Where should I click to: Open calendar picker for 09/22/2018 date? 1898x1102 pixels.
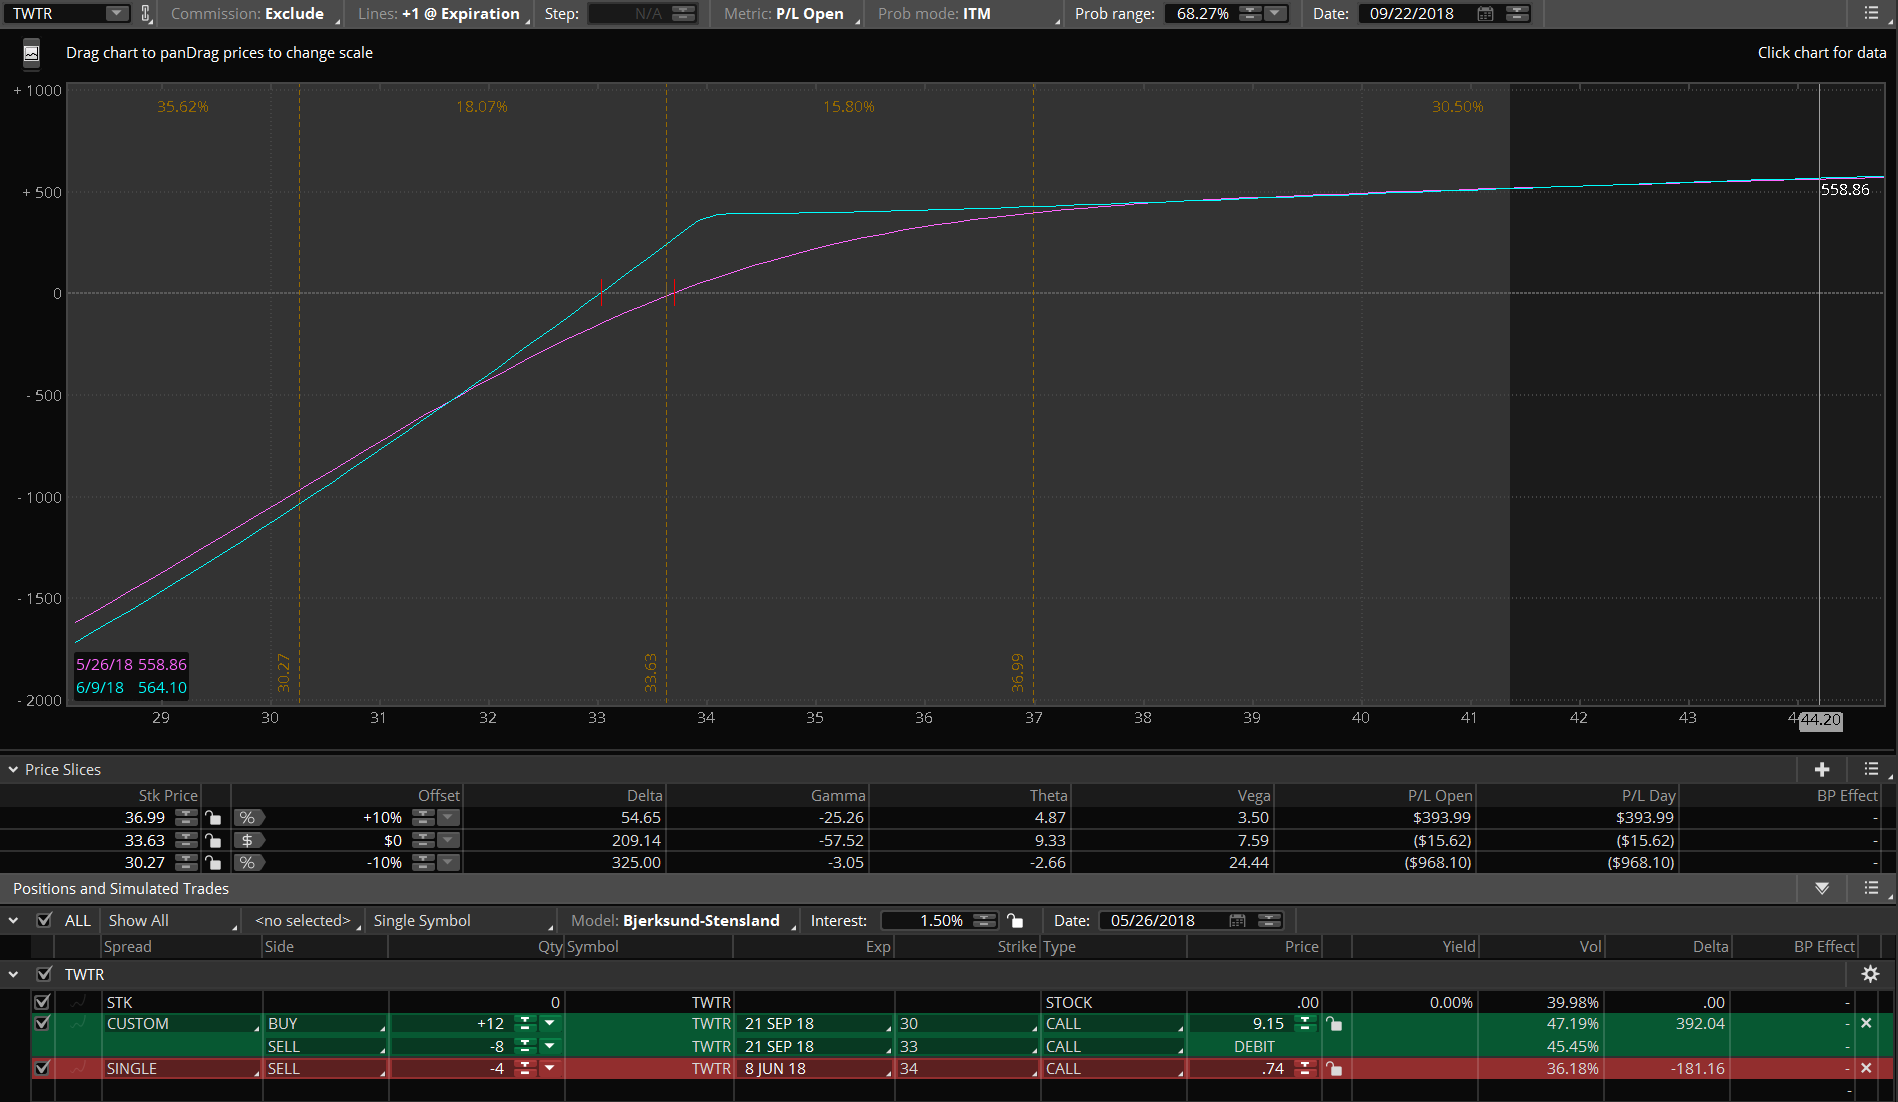(1486, 14)
